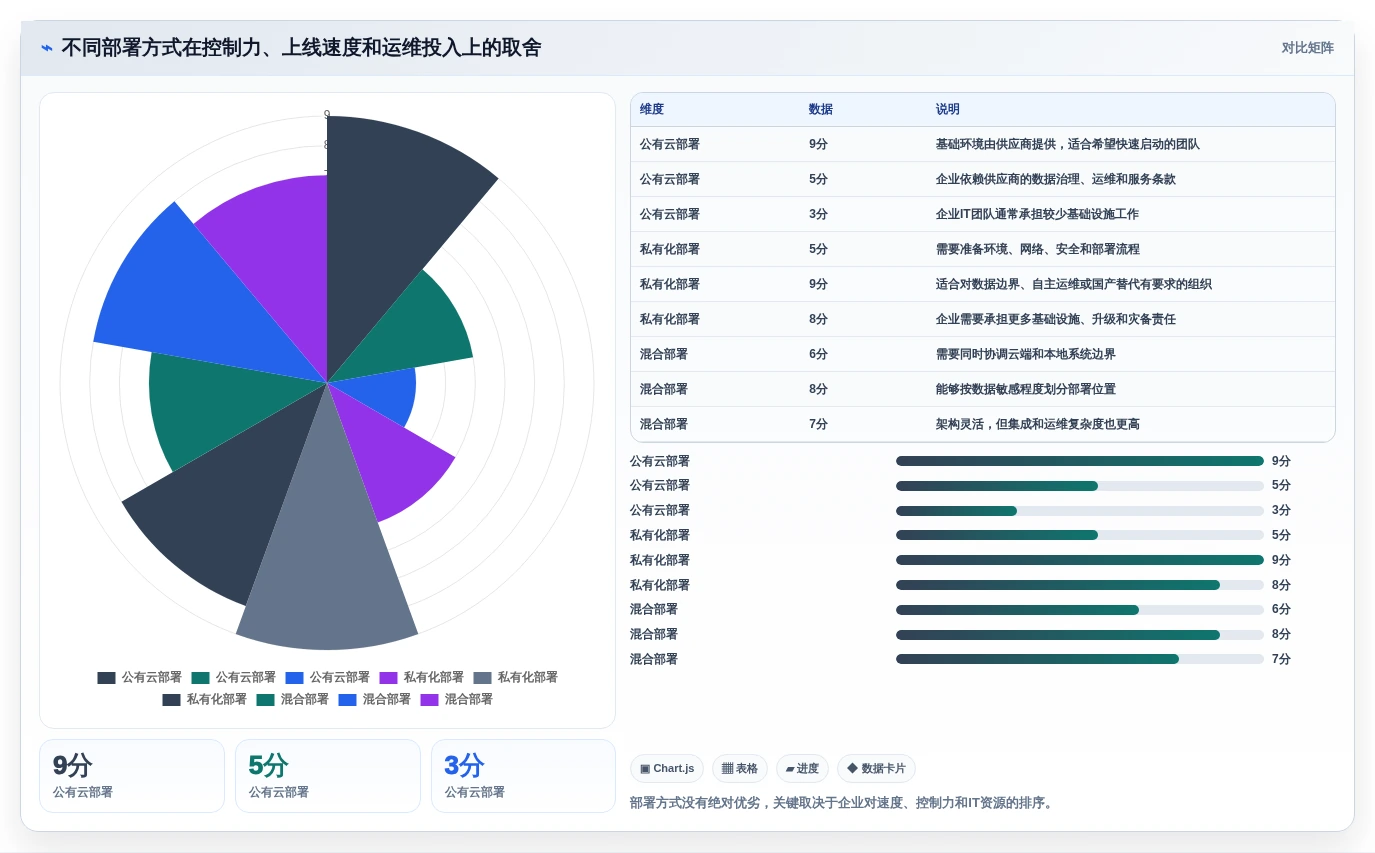This screenshot has width=1375, height=853.
Task: Open the 3分 公有云部署 data card
Action: pos(524,776)
